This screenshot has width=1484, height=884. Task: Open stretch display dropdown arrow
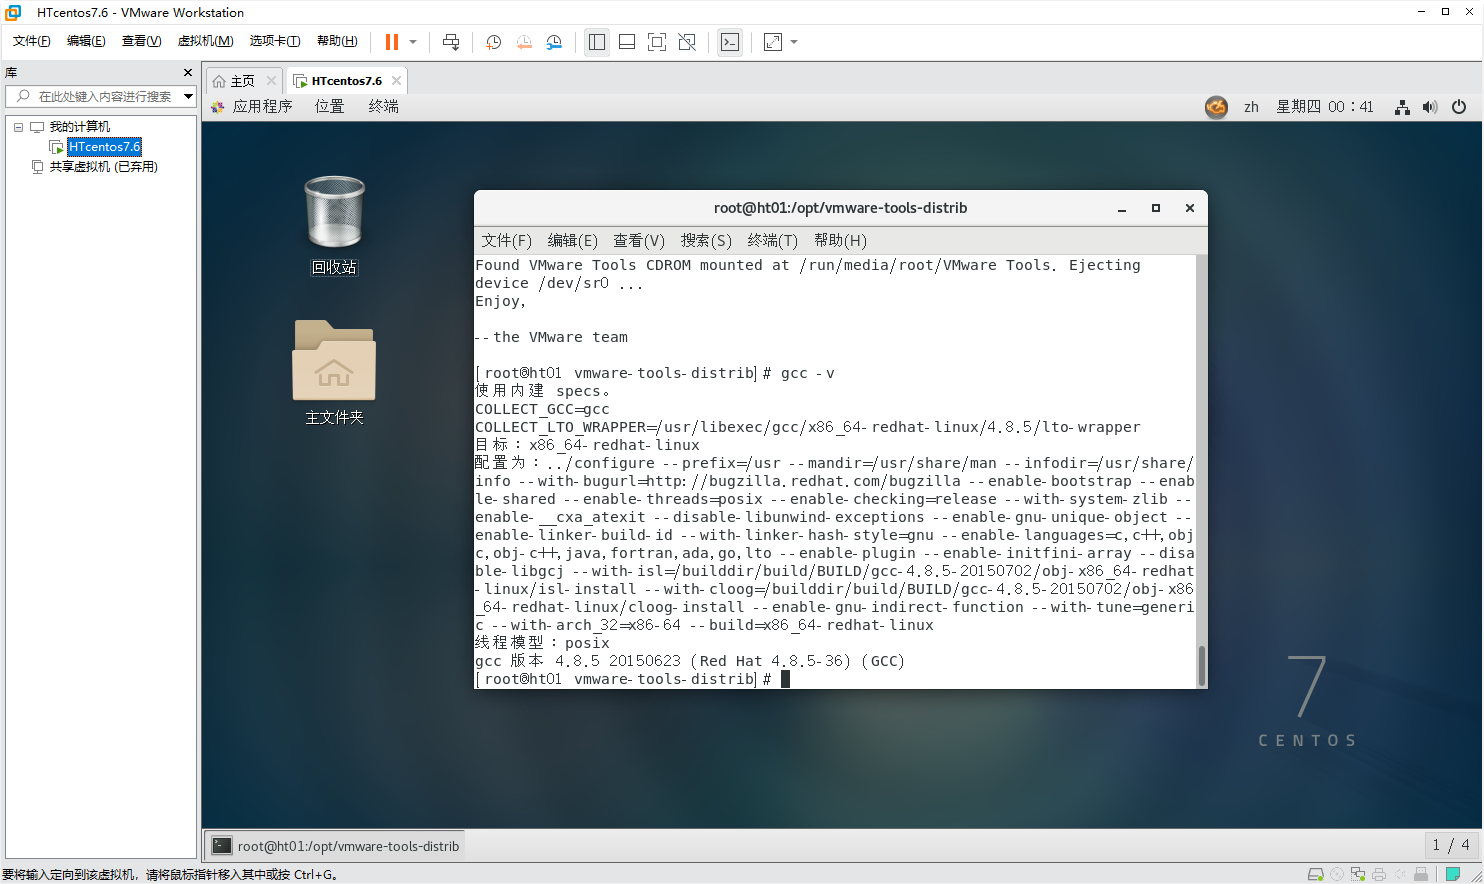[x=794, y=42]
